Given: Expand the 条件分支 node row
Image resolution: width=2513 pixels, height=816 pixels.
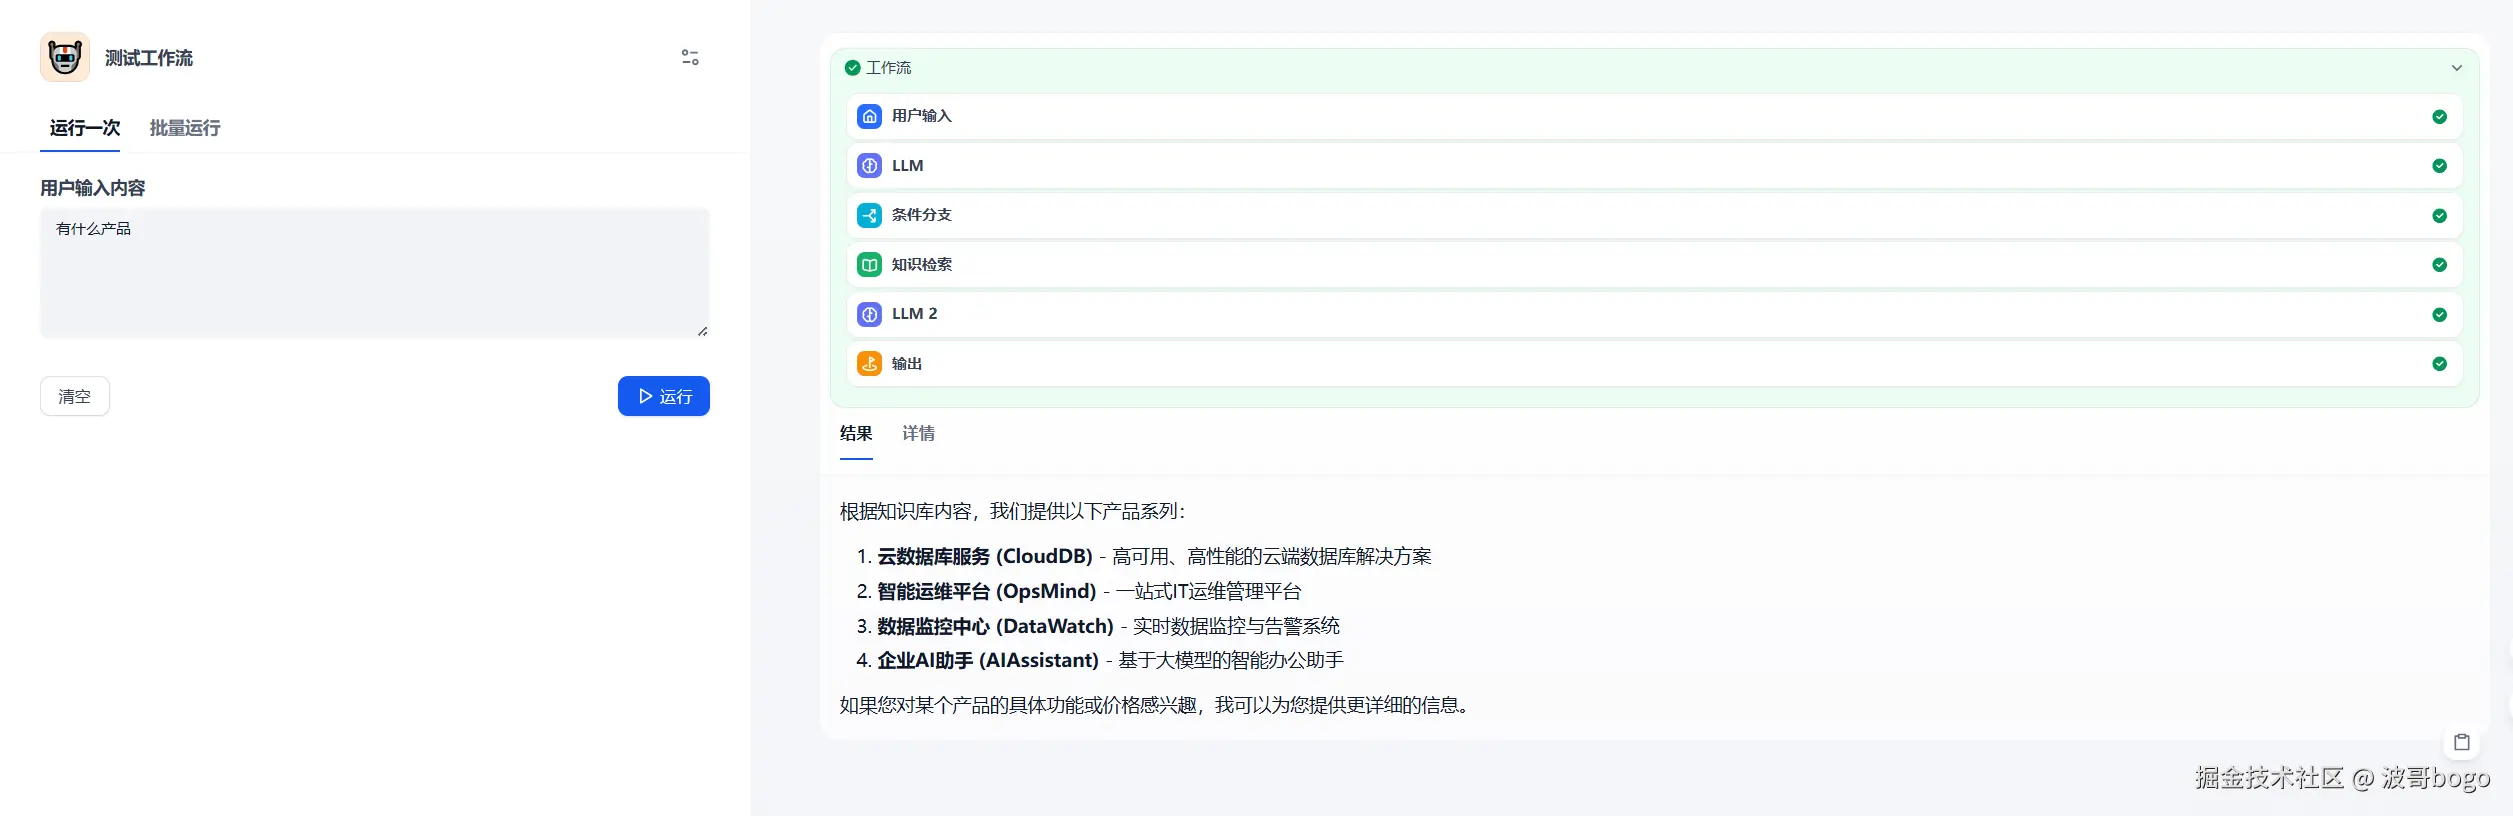Looking at the screenshot, I should 1654,215.
